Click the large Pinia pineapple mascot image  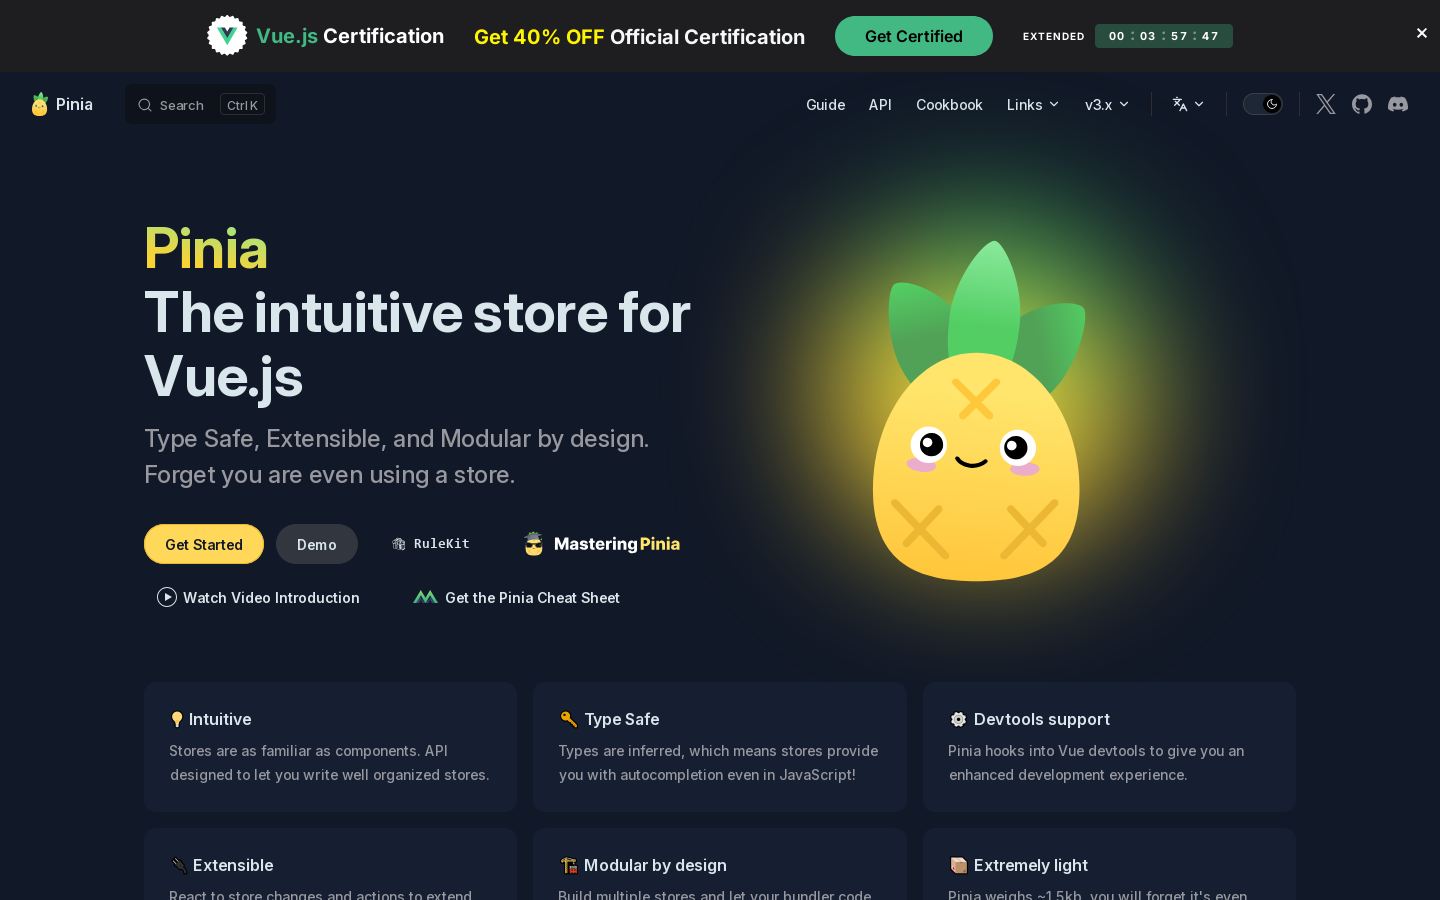click(977, 412)
